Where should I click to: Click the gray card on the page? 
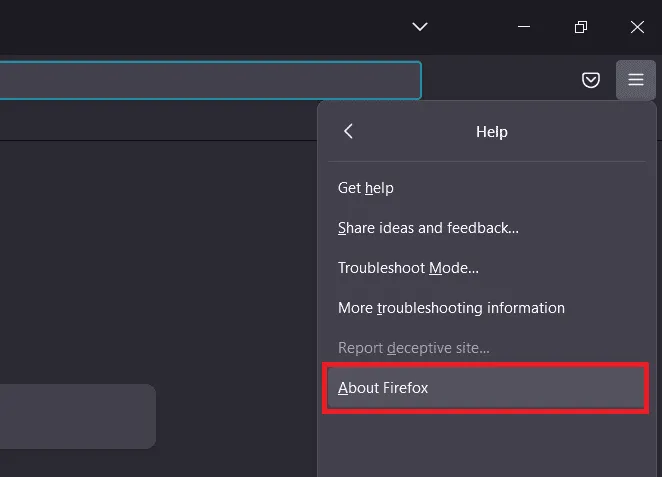click(78, 416)
